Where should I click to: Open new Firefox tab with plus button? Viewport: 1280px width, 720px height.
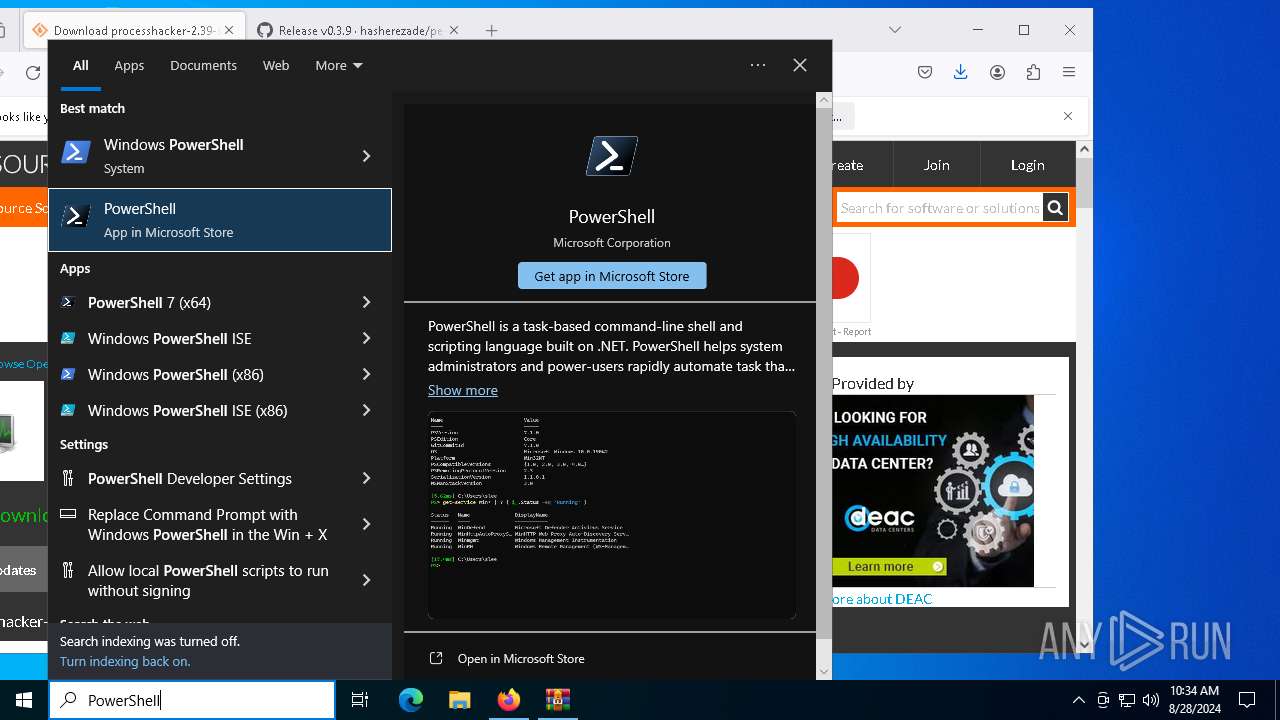(x=491, y=30)
